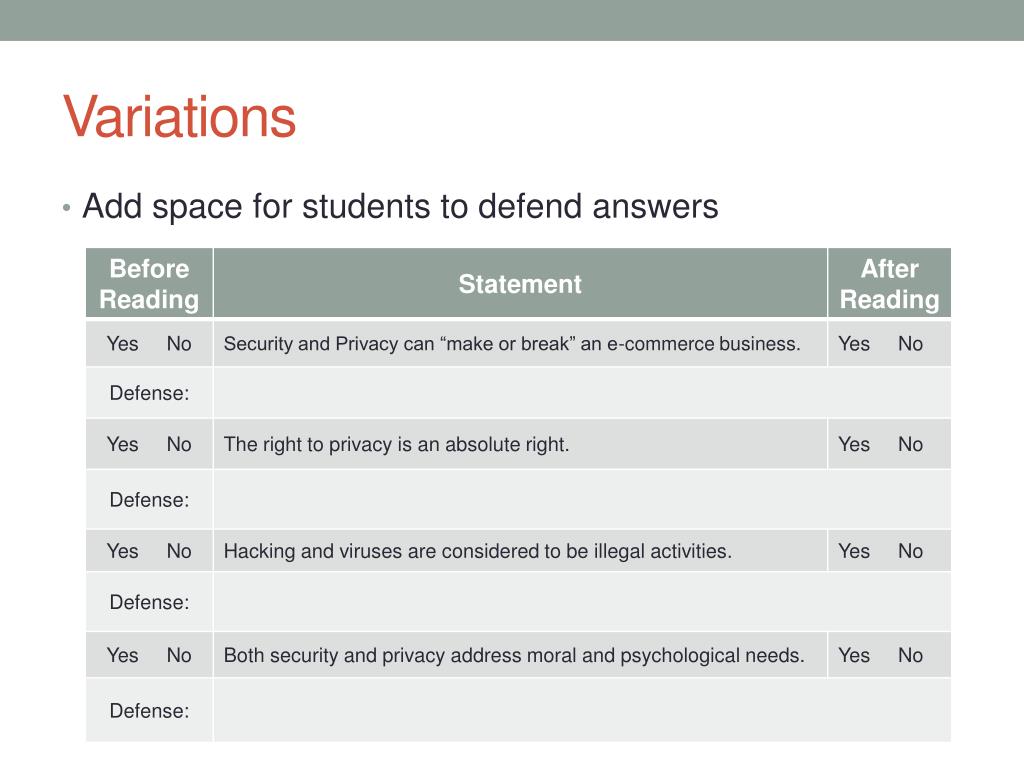Click the Defense field under psychological needs statement
Viewport: 1024px width, 768px height.
(x=582, y=710)
